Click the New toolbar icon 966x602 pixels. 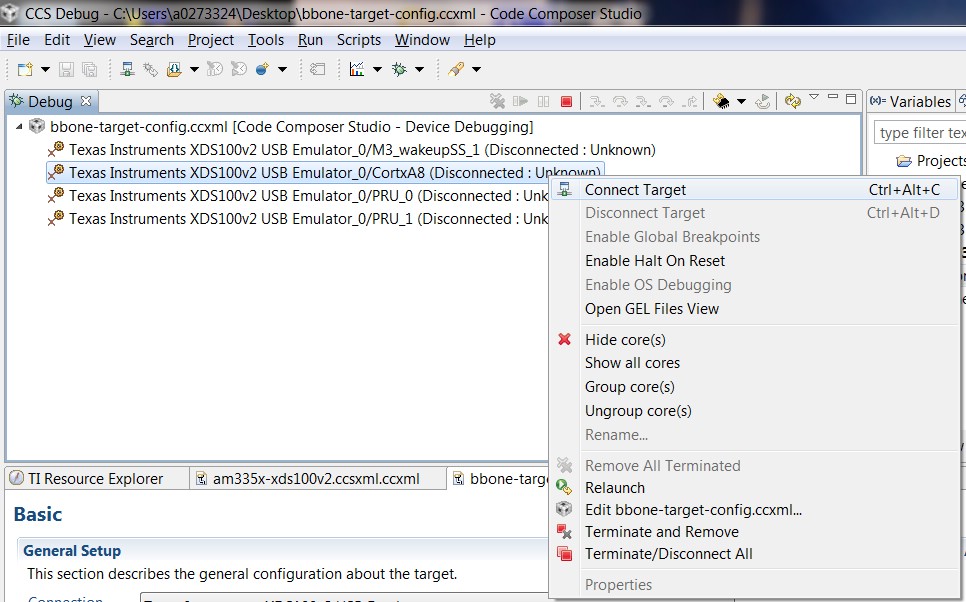tap(25, 69)
